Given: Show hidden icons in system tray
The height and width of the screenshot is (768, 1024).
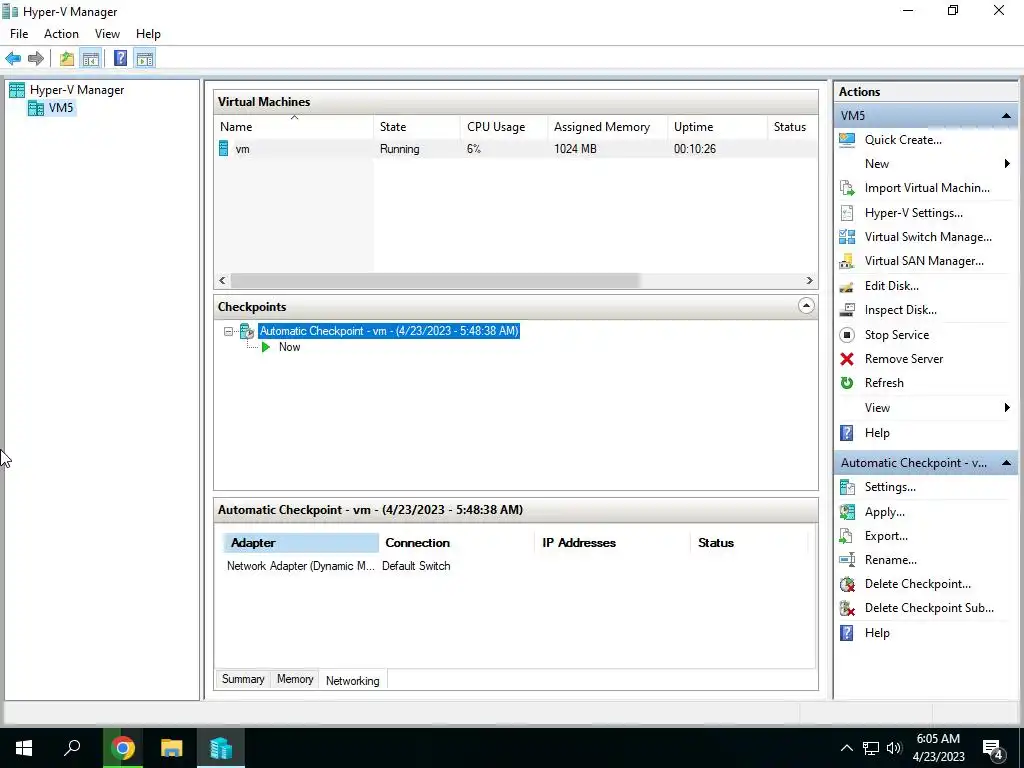Looking at the screenshot, I should [x=846, y=748].
